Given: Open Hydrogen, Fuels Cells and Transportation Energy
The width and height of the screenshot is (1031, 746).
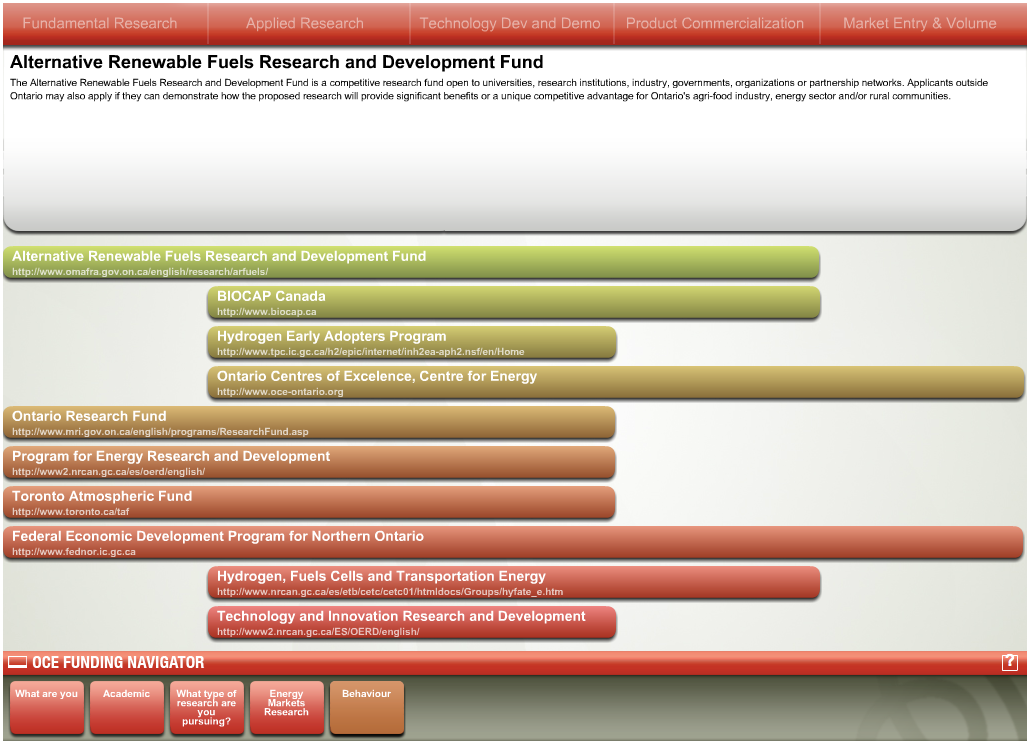Looking at the screenshot, I should click(514, 583).
